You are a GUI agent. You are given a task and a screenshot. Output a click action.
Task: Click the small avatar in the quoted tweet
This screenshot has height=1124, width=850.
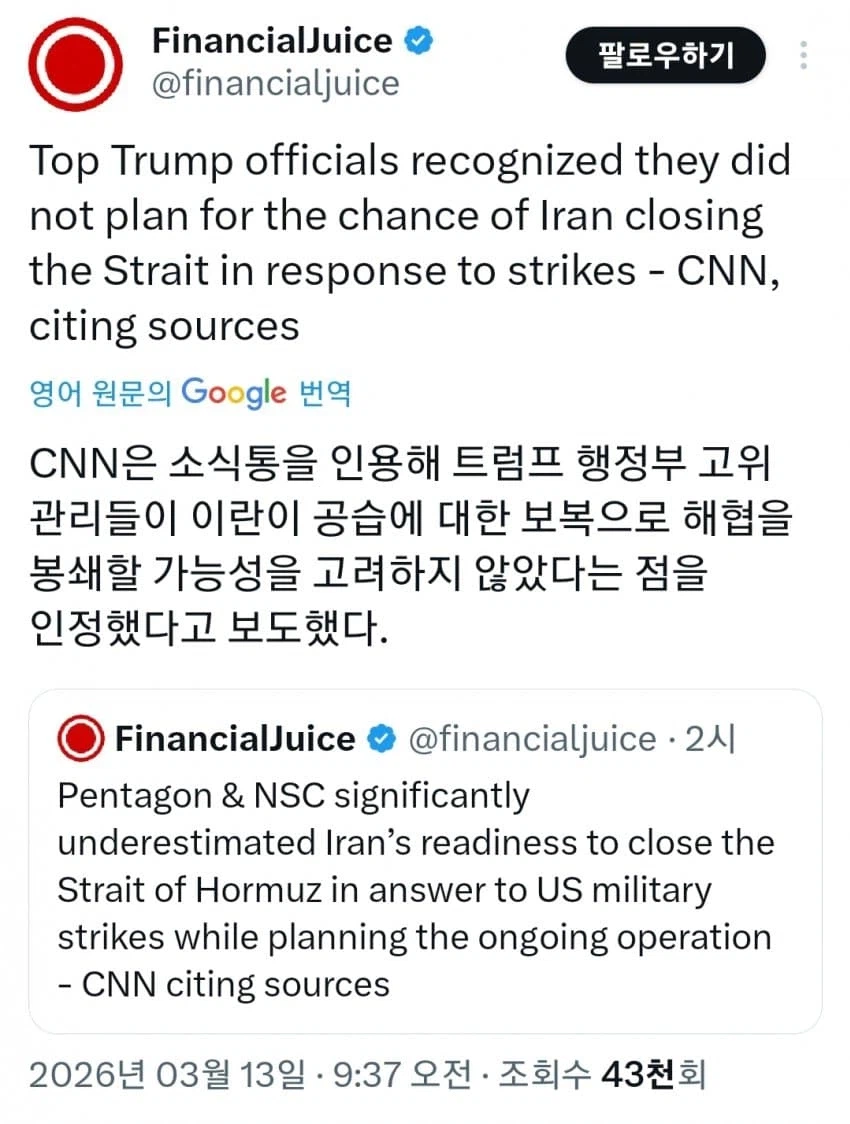pos(80,739)
